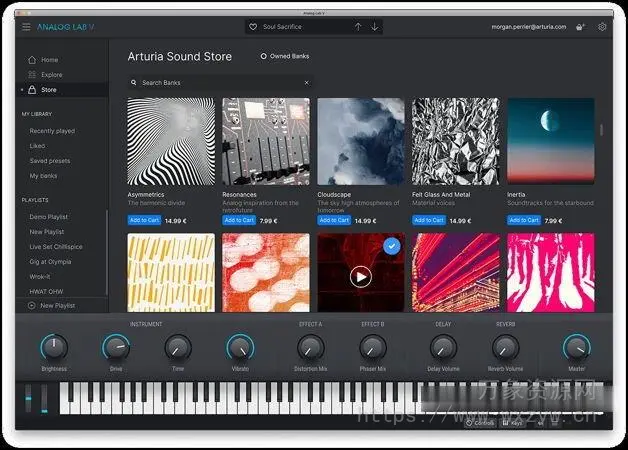Click the store list scrollbar

[x=602, y=130]
